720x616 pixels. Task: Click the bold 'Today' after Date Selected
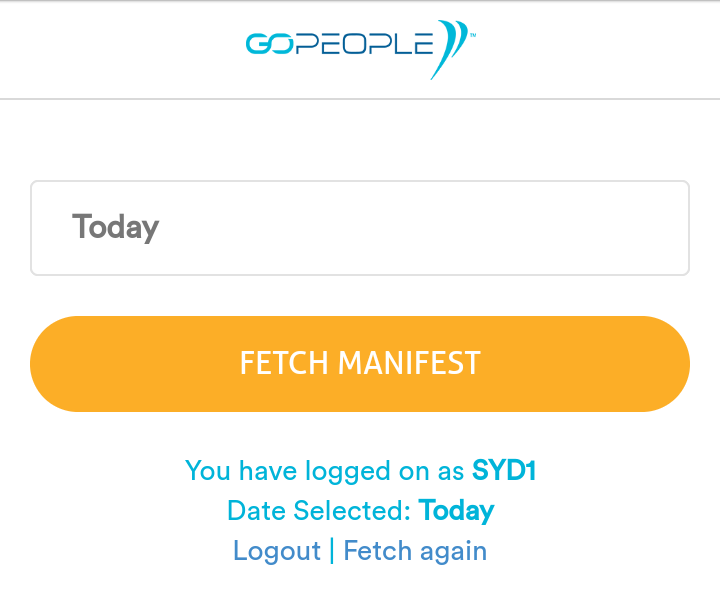[456, 510]
